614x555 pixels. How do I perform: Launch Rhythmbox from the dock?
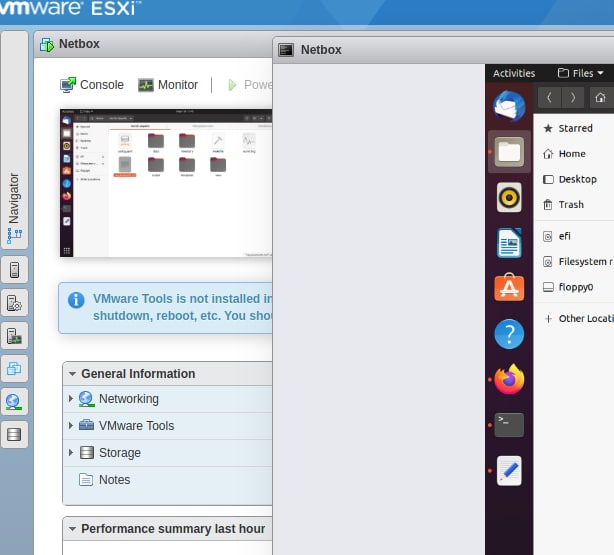coord(509,197)
